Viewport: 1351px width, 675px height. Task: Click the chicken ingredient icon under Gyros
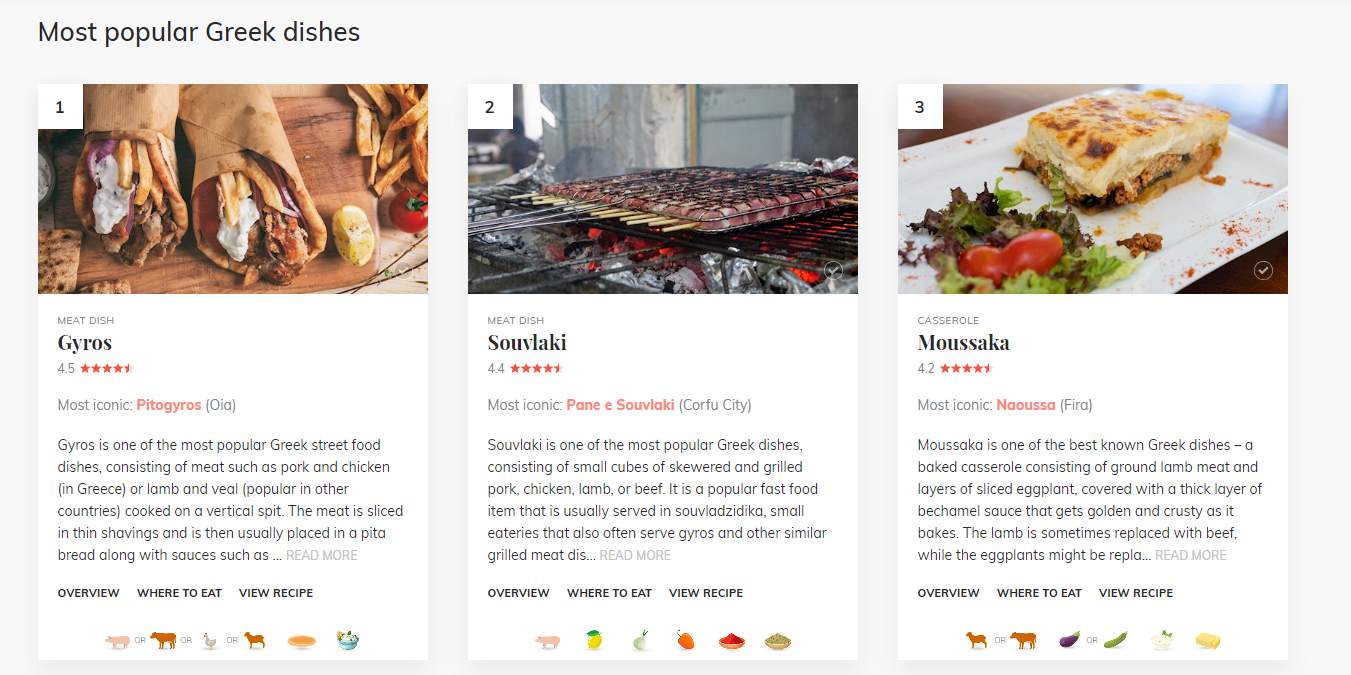[x=210, y=641]
